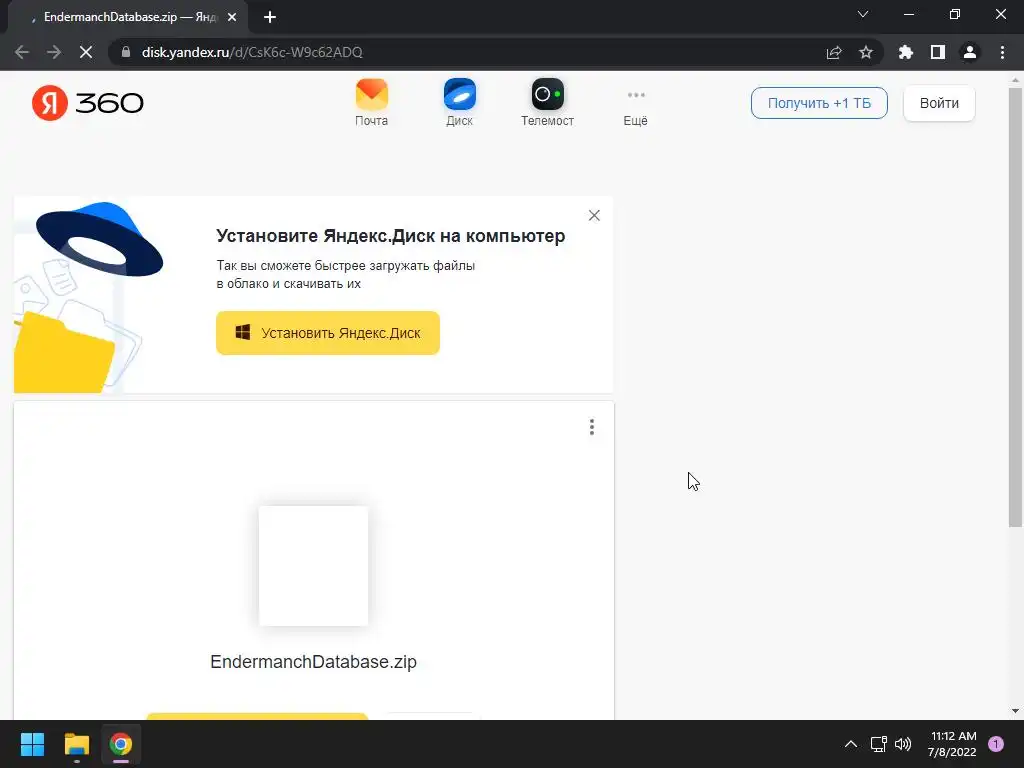
Task: Select the EndermanchDatabase.zip browser tab
Action: click(x=127, y=18)
